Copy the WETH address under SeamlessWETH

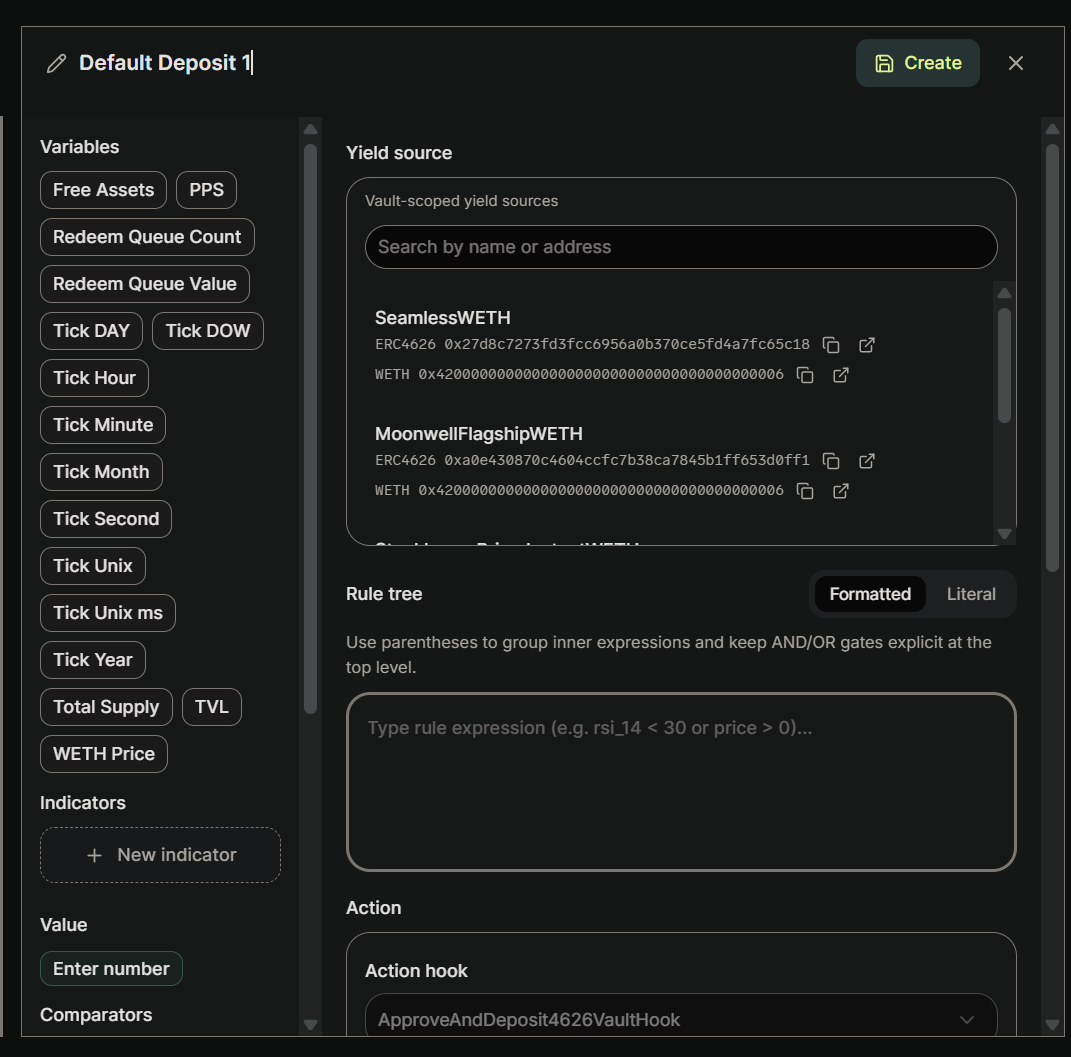(805, 375)
